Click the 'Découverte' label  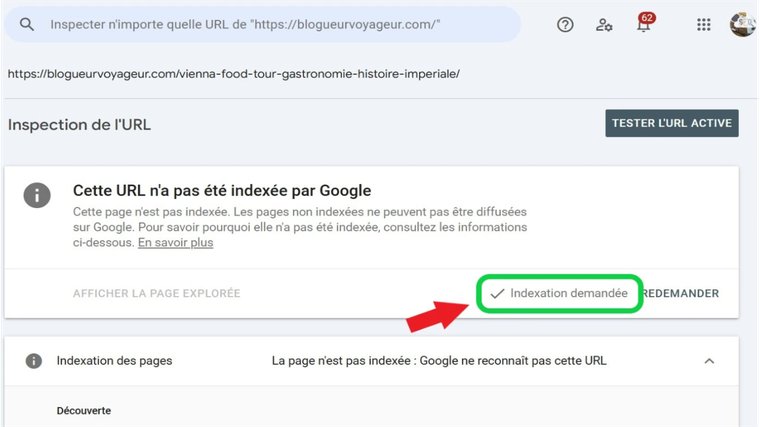(x=84, y=411)
